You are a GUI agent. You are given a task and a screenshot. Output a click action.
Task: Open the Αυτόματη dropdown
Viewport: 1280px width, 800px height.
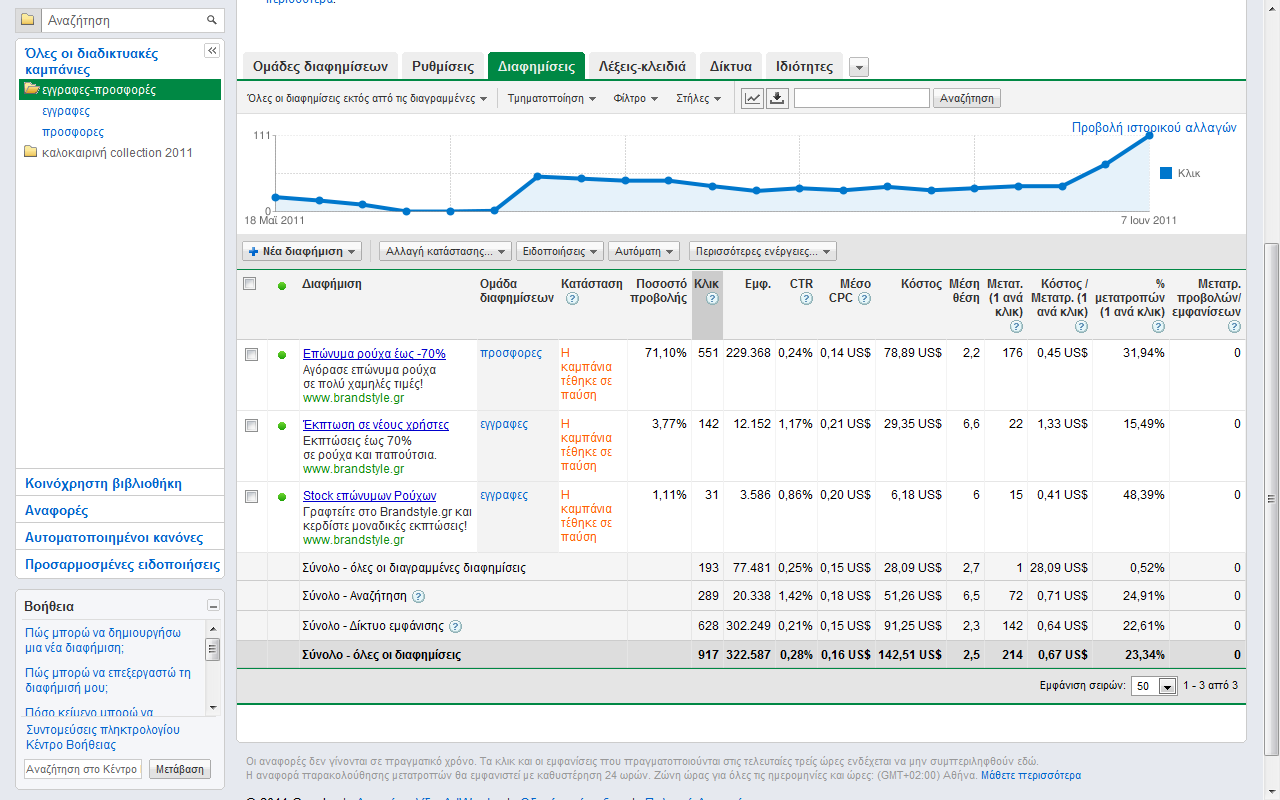pos(644,252)
